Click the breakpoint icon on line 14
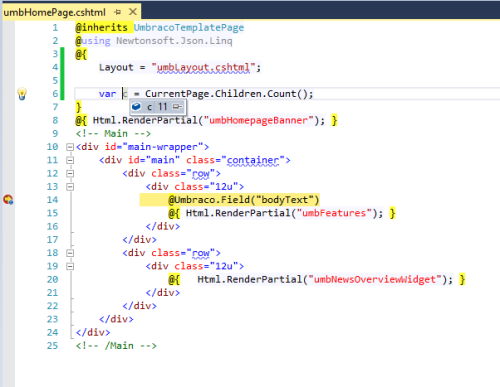Screen dimensions: 500x387 click(x=8, y=200)
